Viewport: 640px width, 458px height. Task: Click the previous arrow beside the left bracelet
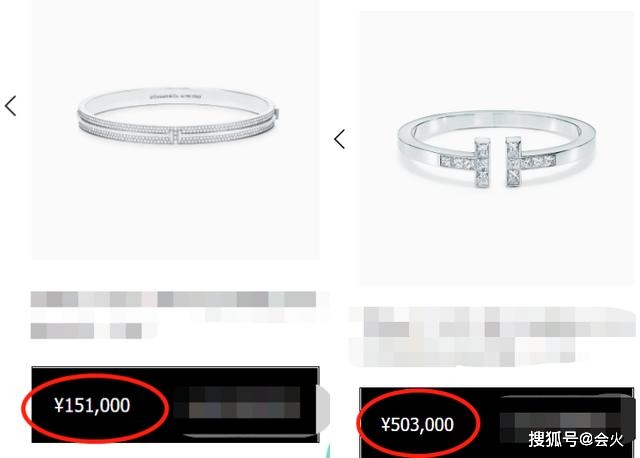coord(11,106)
